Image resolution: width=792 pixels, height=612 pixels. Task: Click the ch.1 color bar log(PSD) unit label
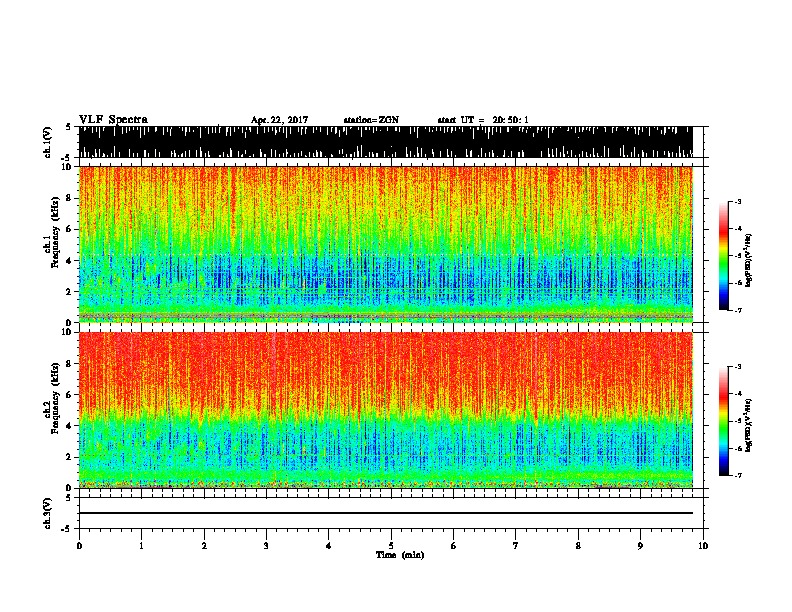[x=749, y=260]
